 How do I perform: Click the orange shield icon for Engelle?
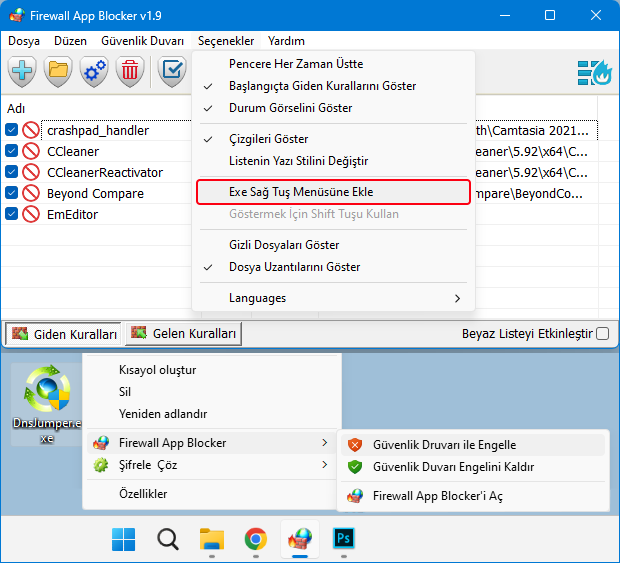pyautogui.click(x=355, y=445)
